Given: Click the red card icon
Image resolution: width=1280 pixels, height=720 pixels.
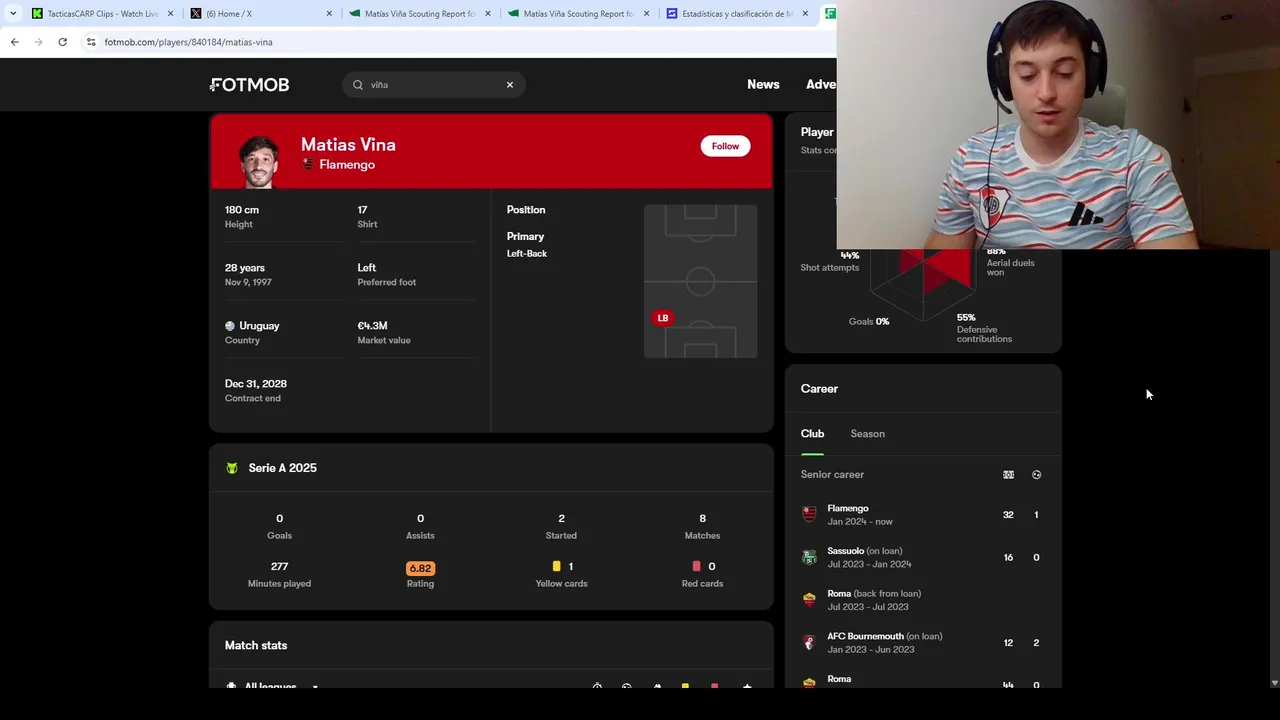Looking at the screenshot, I should (697, 566).
